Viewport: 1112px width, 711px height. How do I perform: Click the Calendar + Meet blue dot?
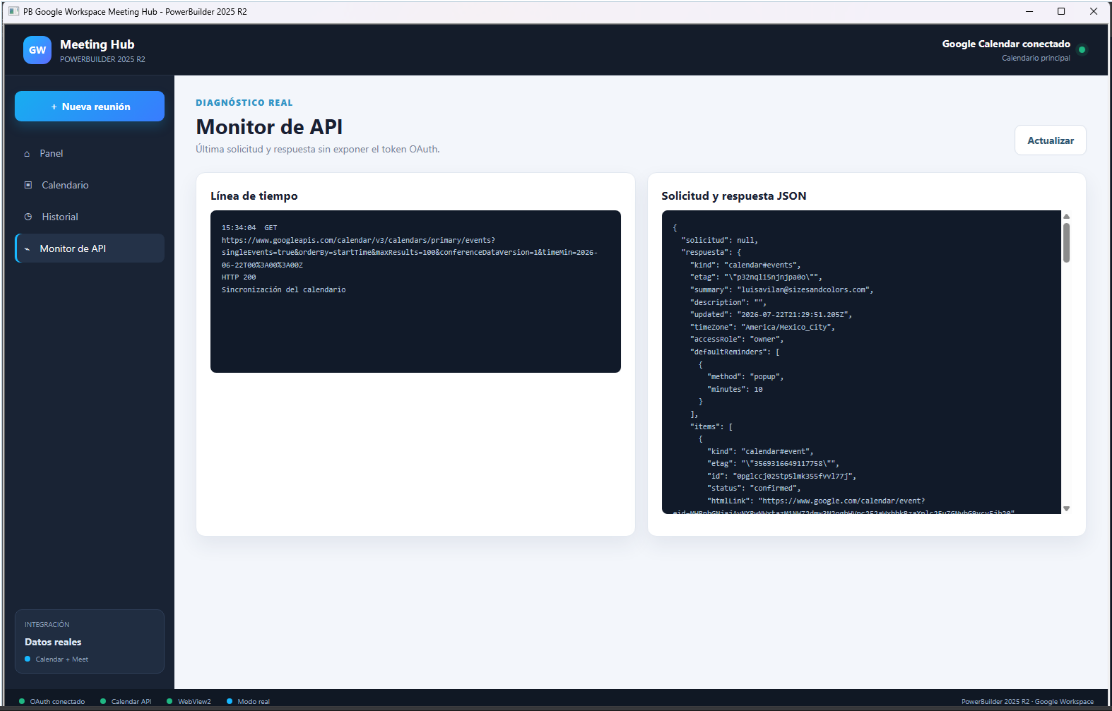coord(28,659)
